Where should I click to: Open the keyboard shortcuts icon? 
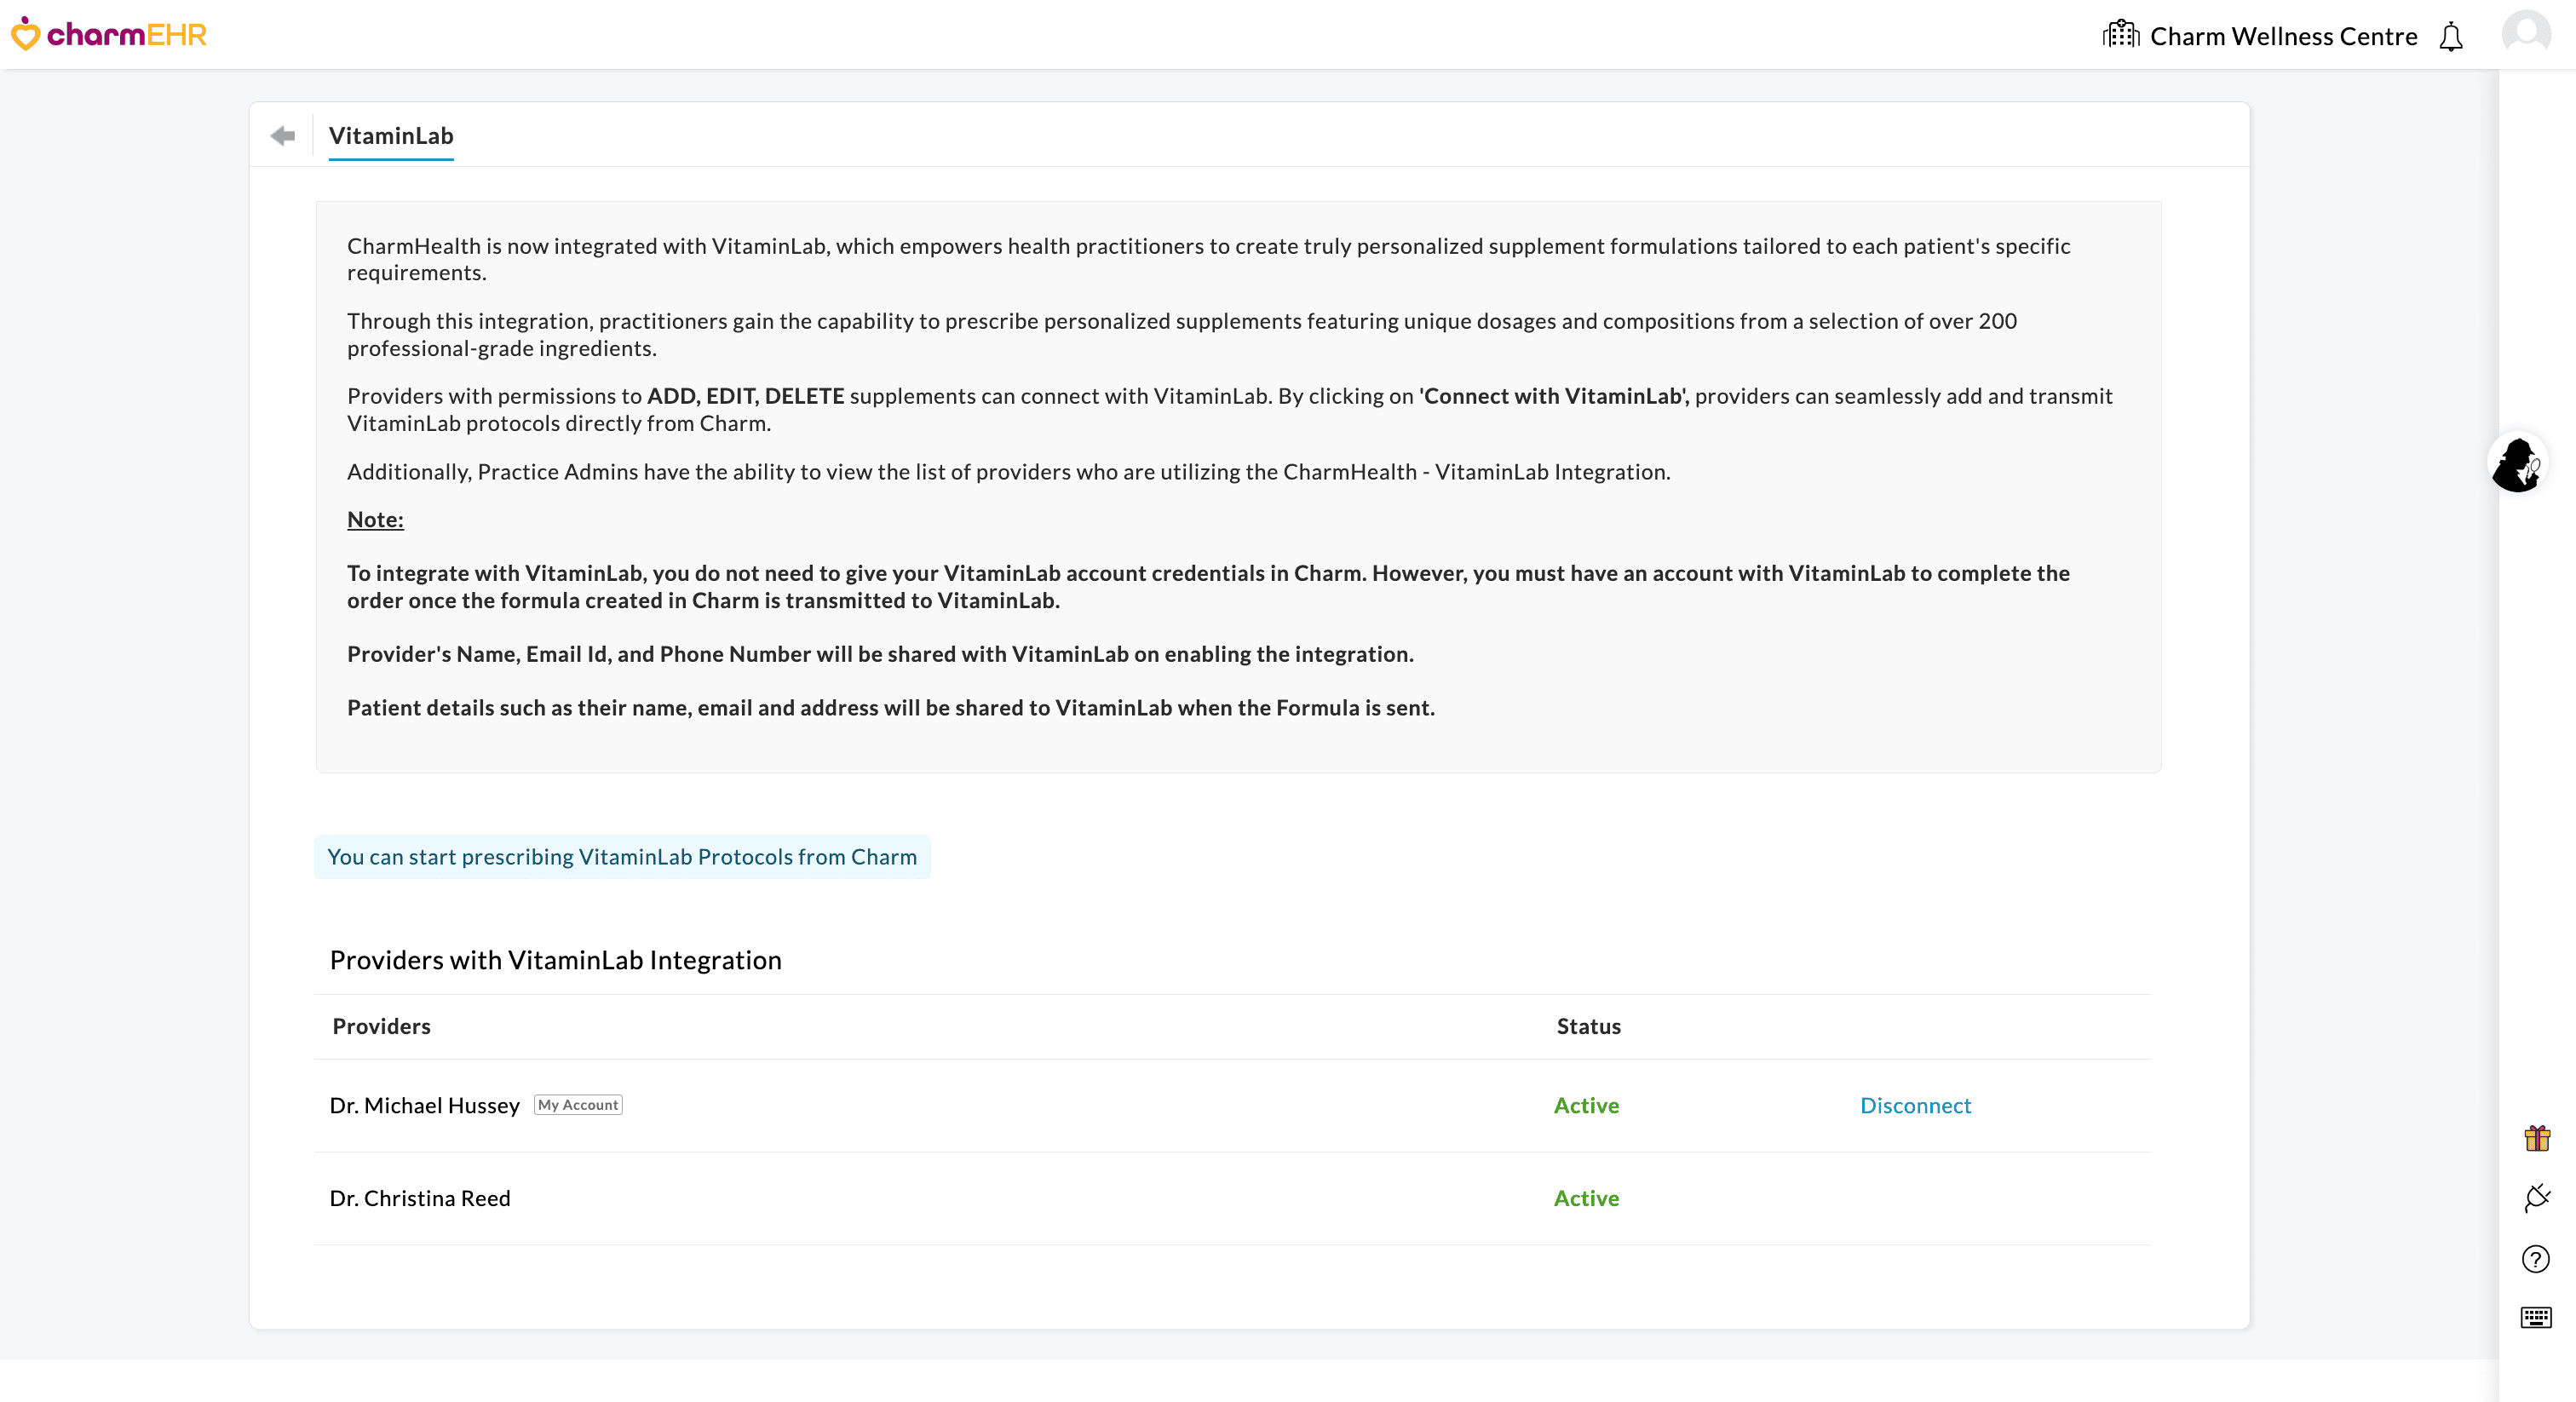click(x=2536, y=1319)
